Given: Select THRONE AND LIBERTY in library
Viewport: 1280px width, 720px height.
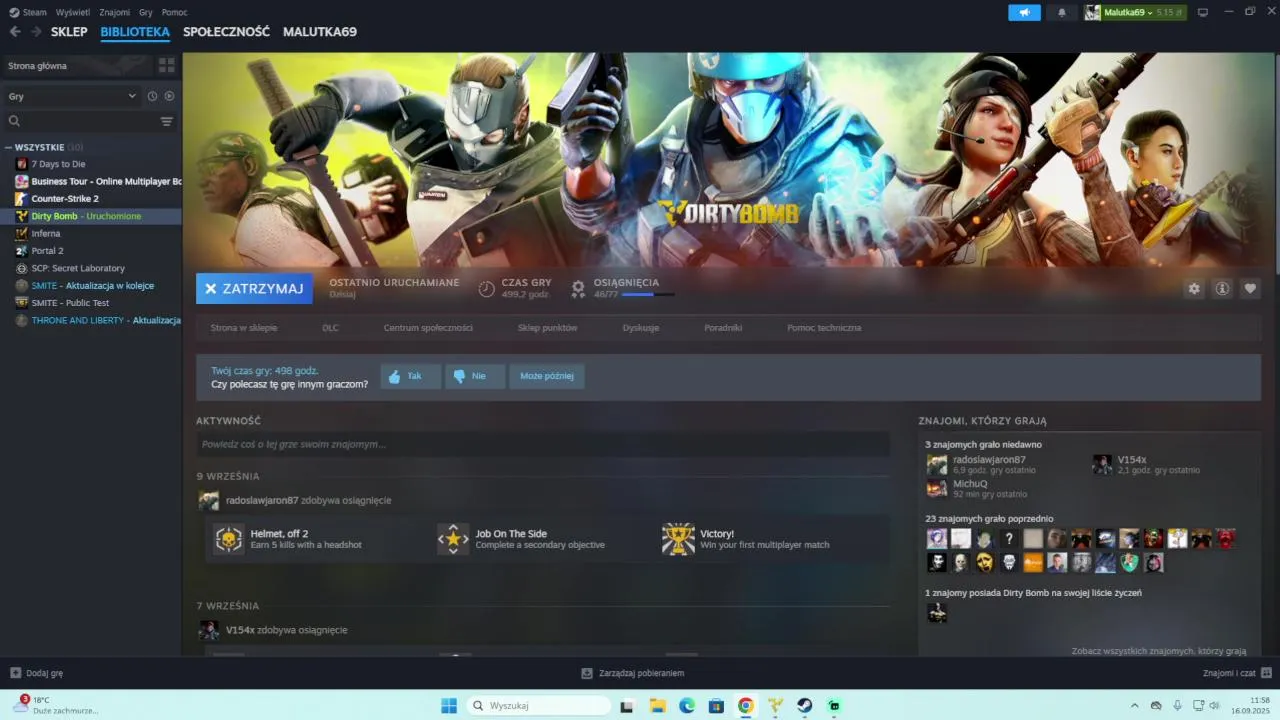Looking at the screenshot, I should point(91,320).
